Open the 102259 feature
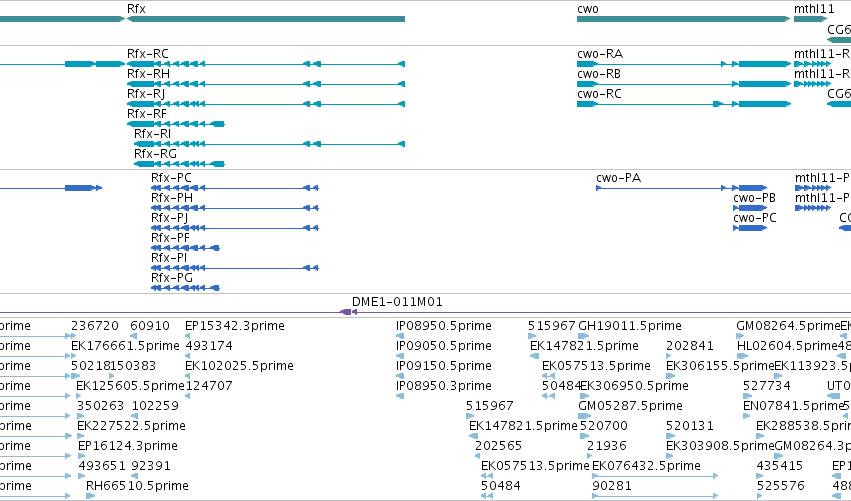851x501 pixels. point(155,406)
